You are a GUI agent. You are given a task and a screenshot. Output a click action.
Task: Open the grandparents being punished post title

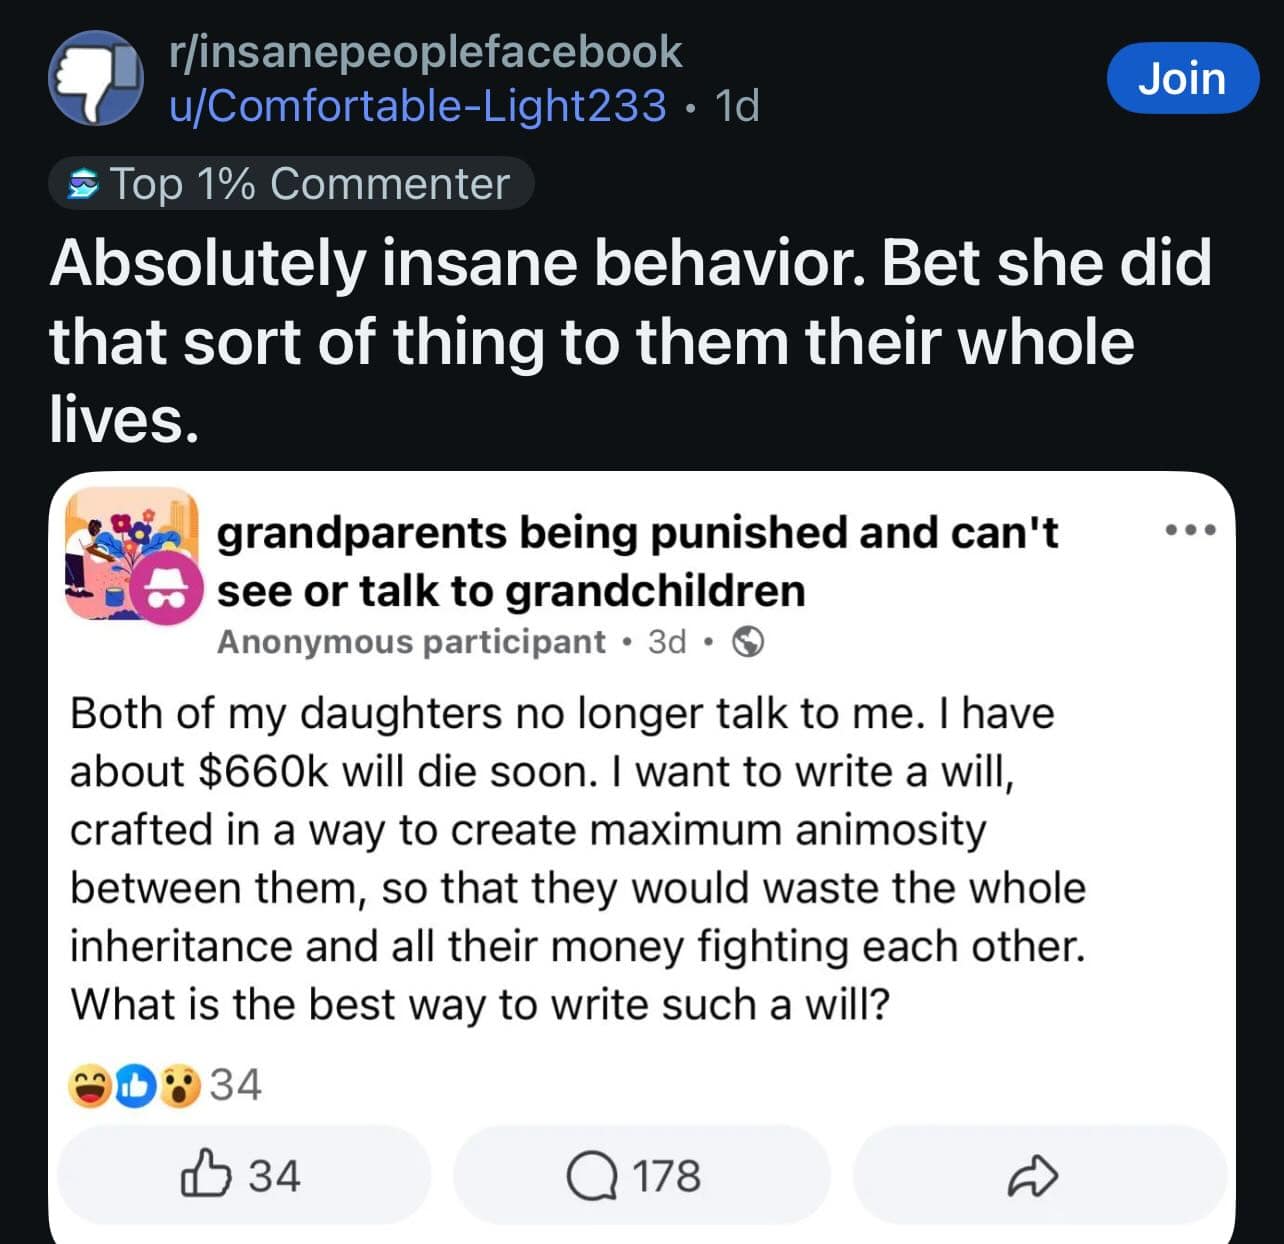(636, 561)
